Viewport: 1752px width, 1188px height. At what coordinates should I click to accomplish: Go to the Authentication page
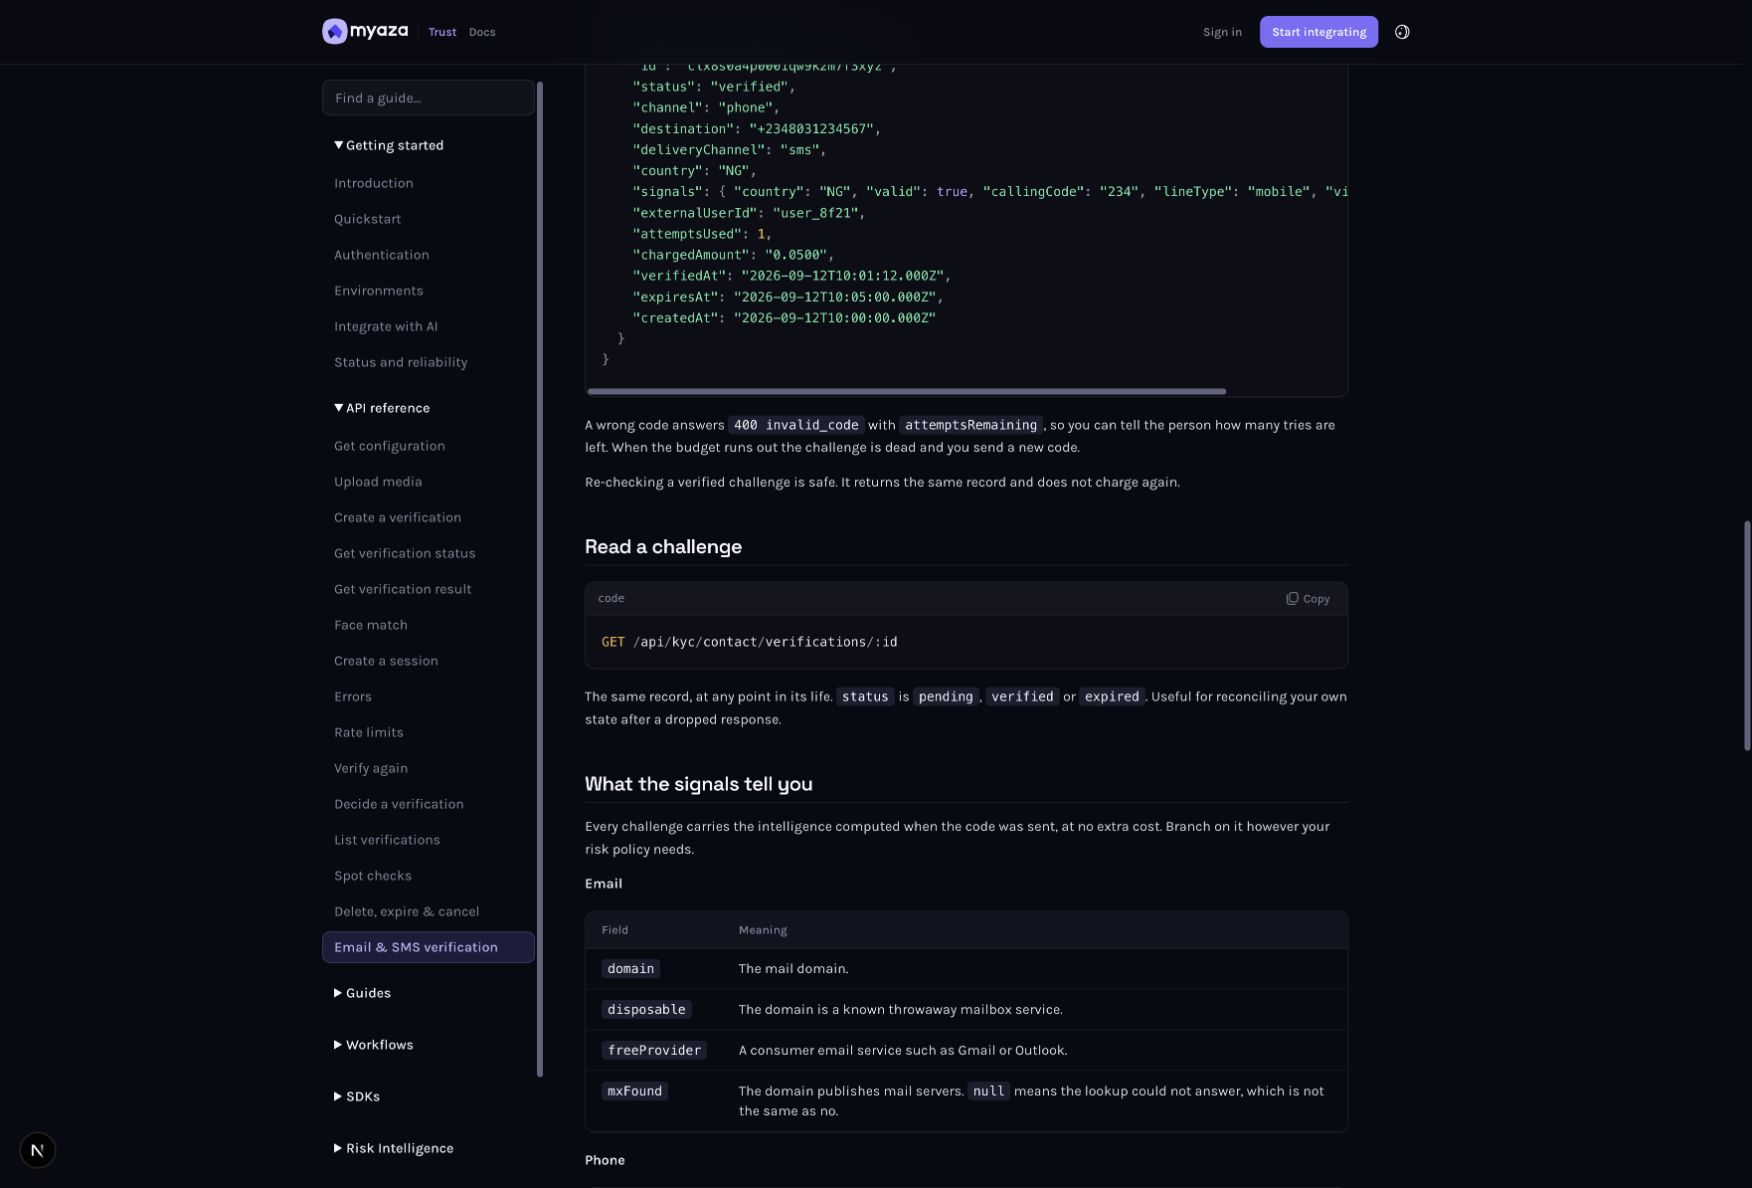(x=381, y=255)
